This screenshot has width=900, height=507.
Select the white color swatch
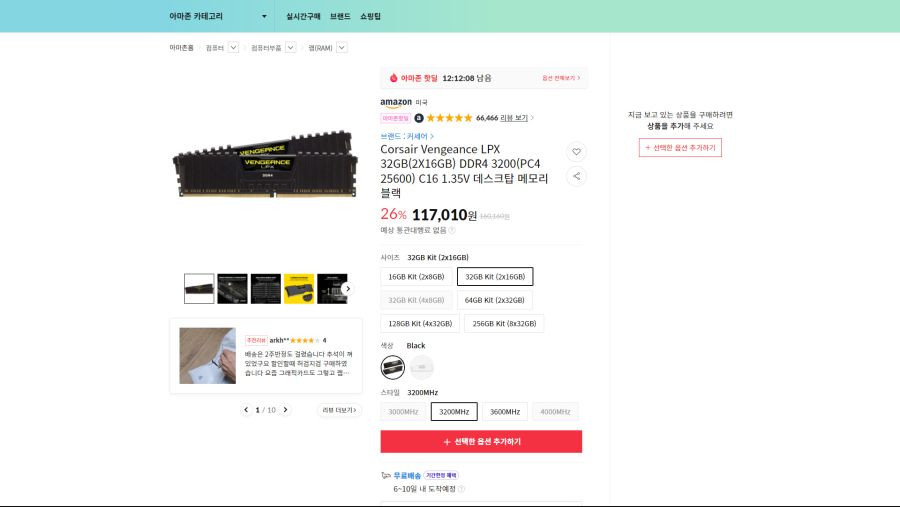point(422,367)
